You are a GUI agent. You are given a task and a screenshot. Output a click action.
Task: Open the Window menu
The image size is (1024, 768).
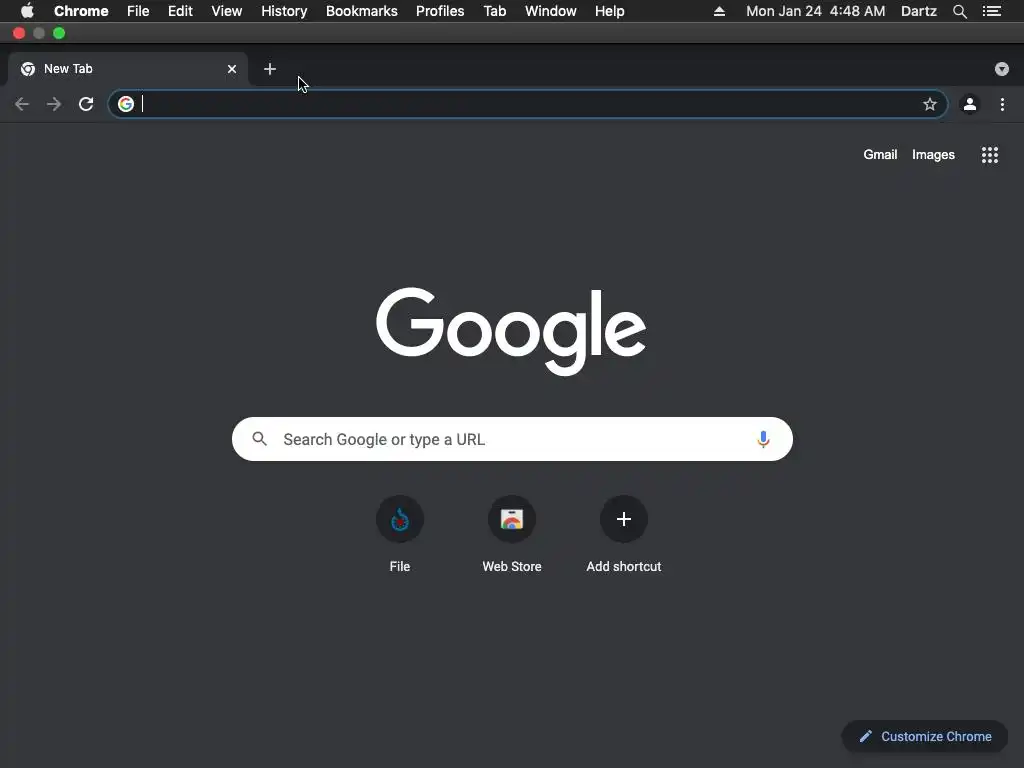point(551,11)
